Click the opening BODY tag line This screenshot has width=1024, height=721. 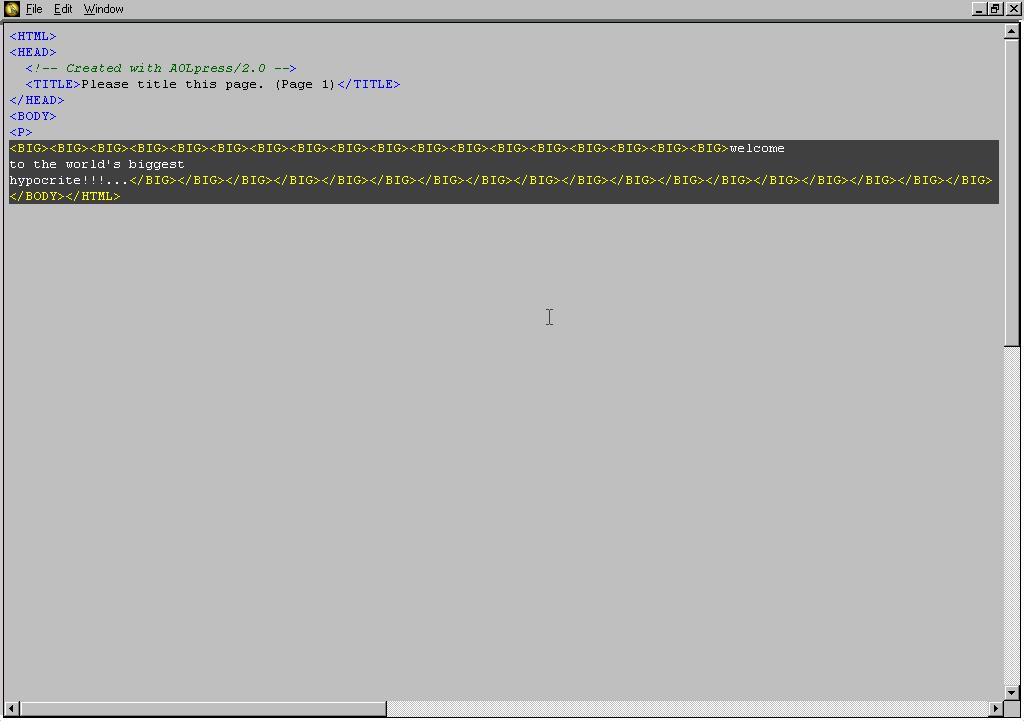[33, 116]
